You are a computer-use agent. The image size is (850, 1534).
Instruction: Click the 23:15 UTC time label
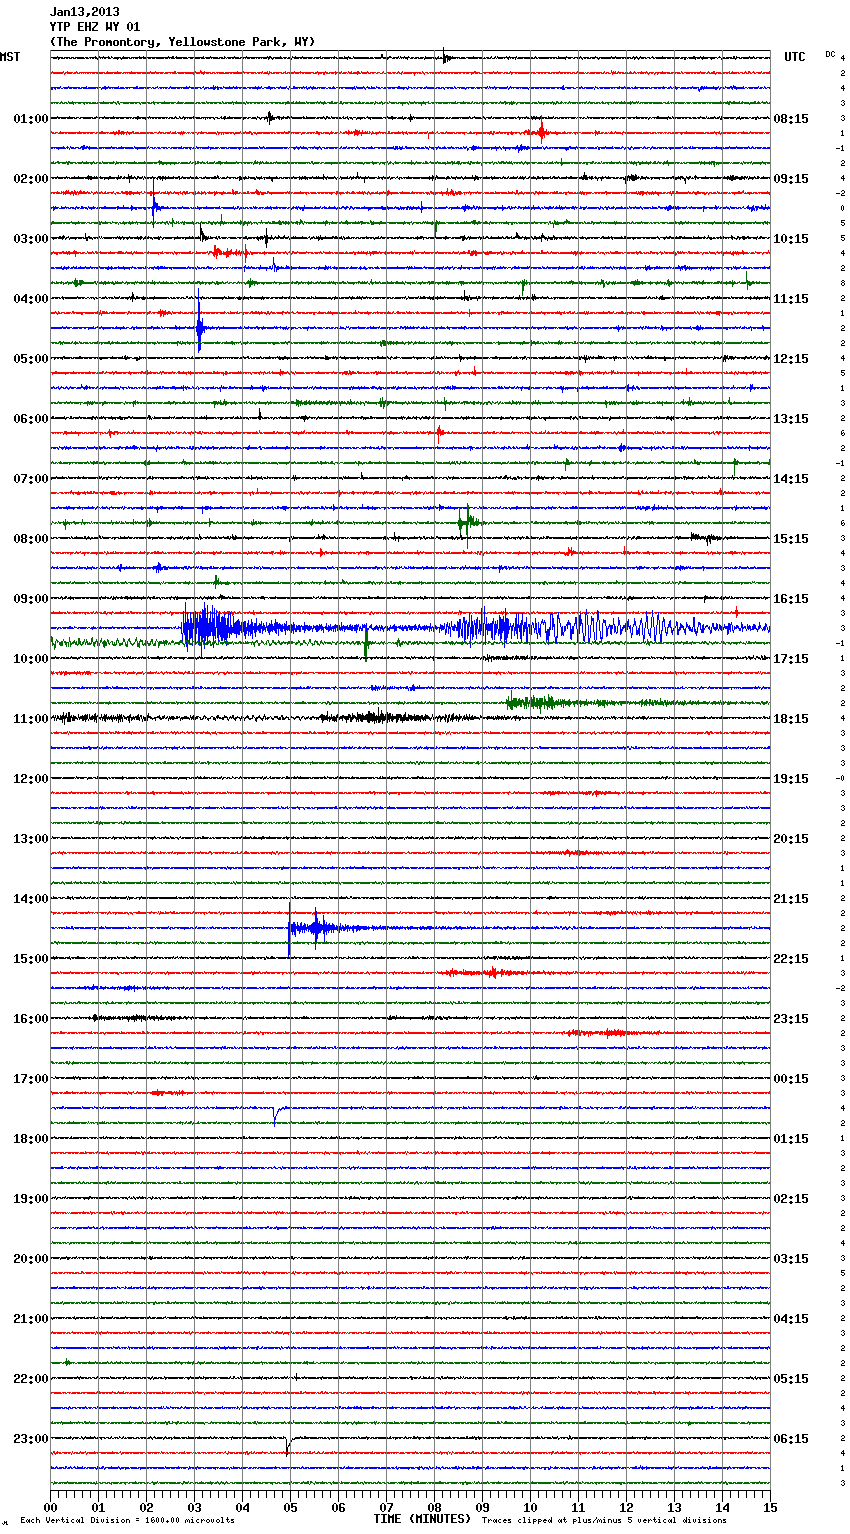[791, 1019]
